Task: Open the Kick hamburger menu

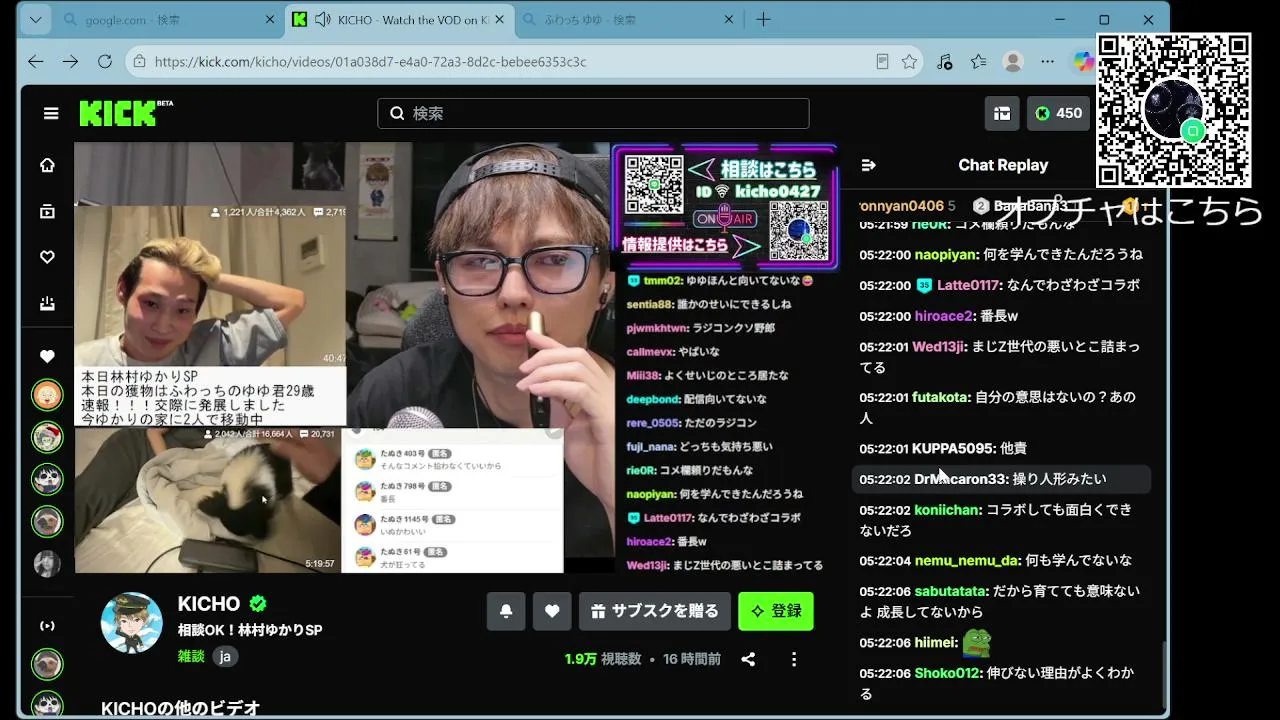Action: click(51, 113)
